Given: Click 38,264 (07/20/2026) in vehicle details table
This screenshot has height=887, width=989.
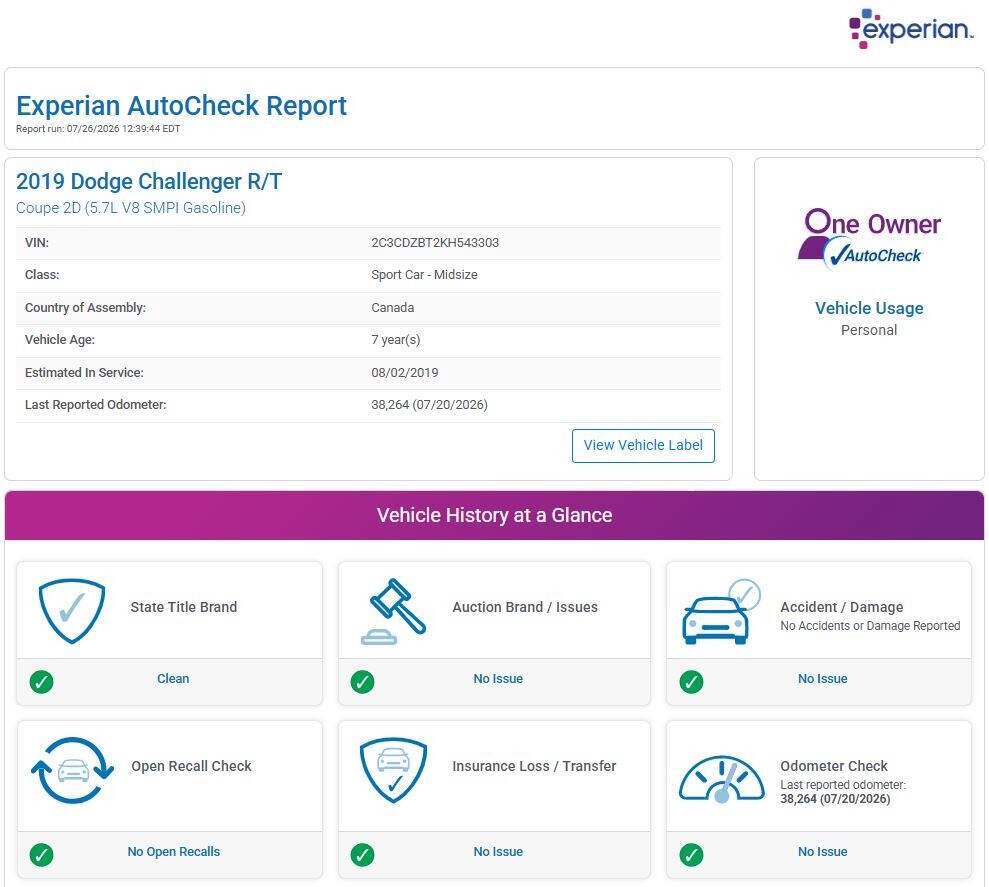Looking at the screenshot, I should (x=430, y=405).
